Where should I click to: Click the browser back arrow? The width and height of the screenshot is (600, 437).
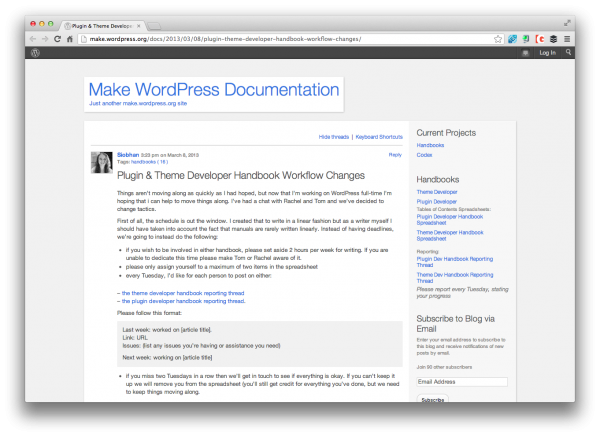33,39
